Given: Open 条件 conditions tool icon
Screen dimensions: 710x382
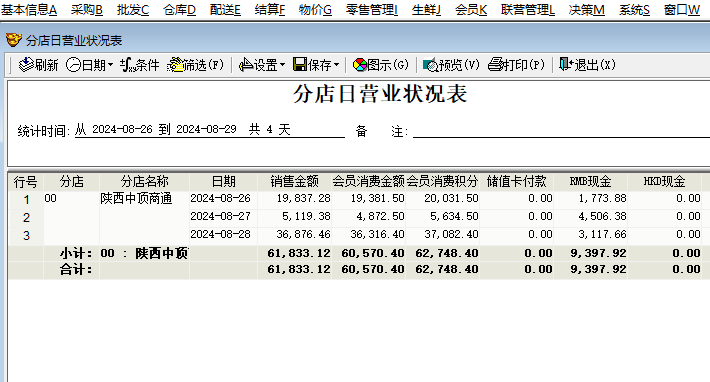Looking at the screenshot, I should pyautogui.click(x=127, y=65).
